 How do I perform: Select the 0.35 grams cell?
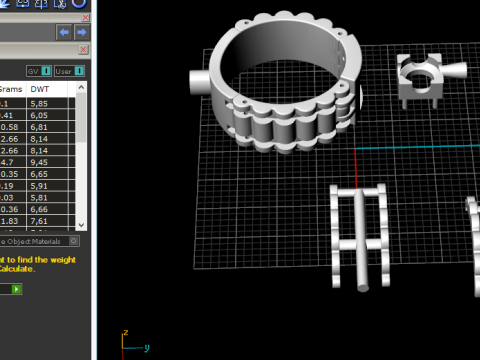click(13, 174)
